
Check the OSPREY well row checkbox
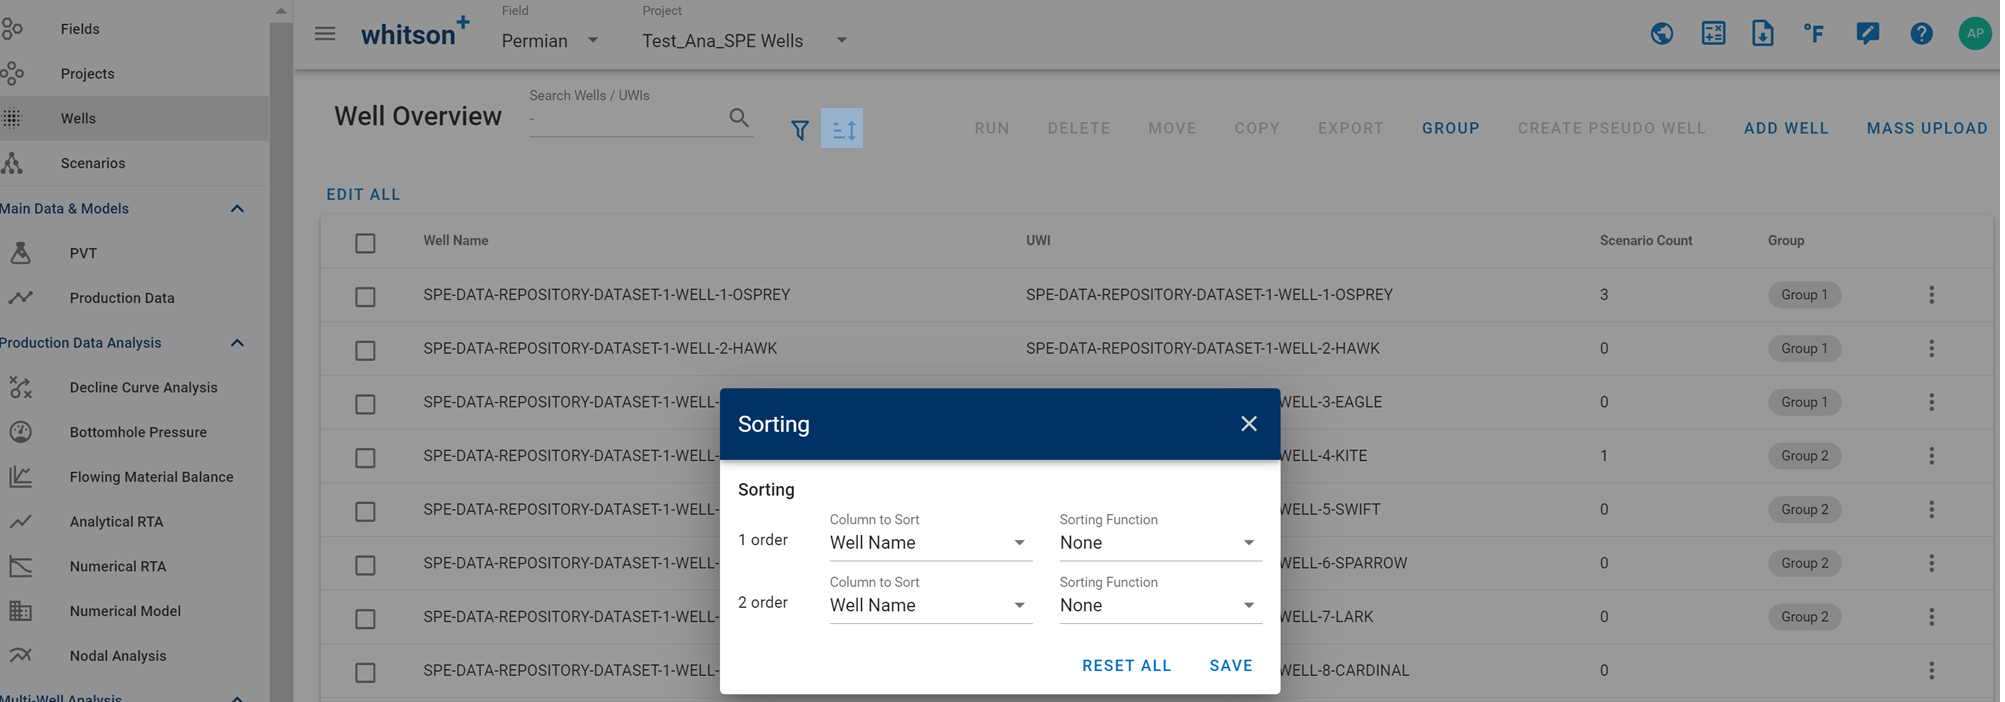(365, 297)
